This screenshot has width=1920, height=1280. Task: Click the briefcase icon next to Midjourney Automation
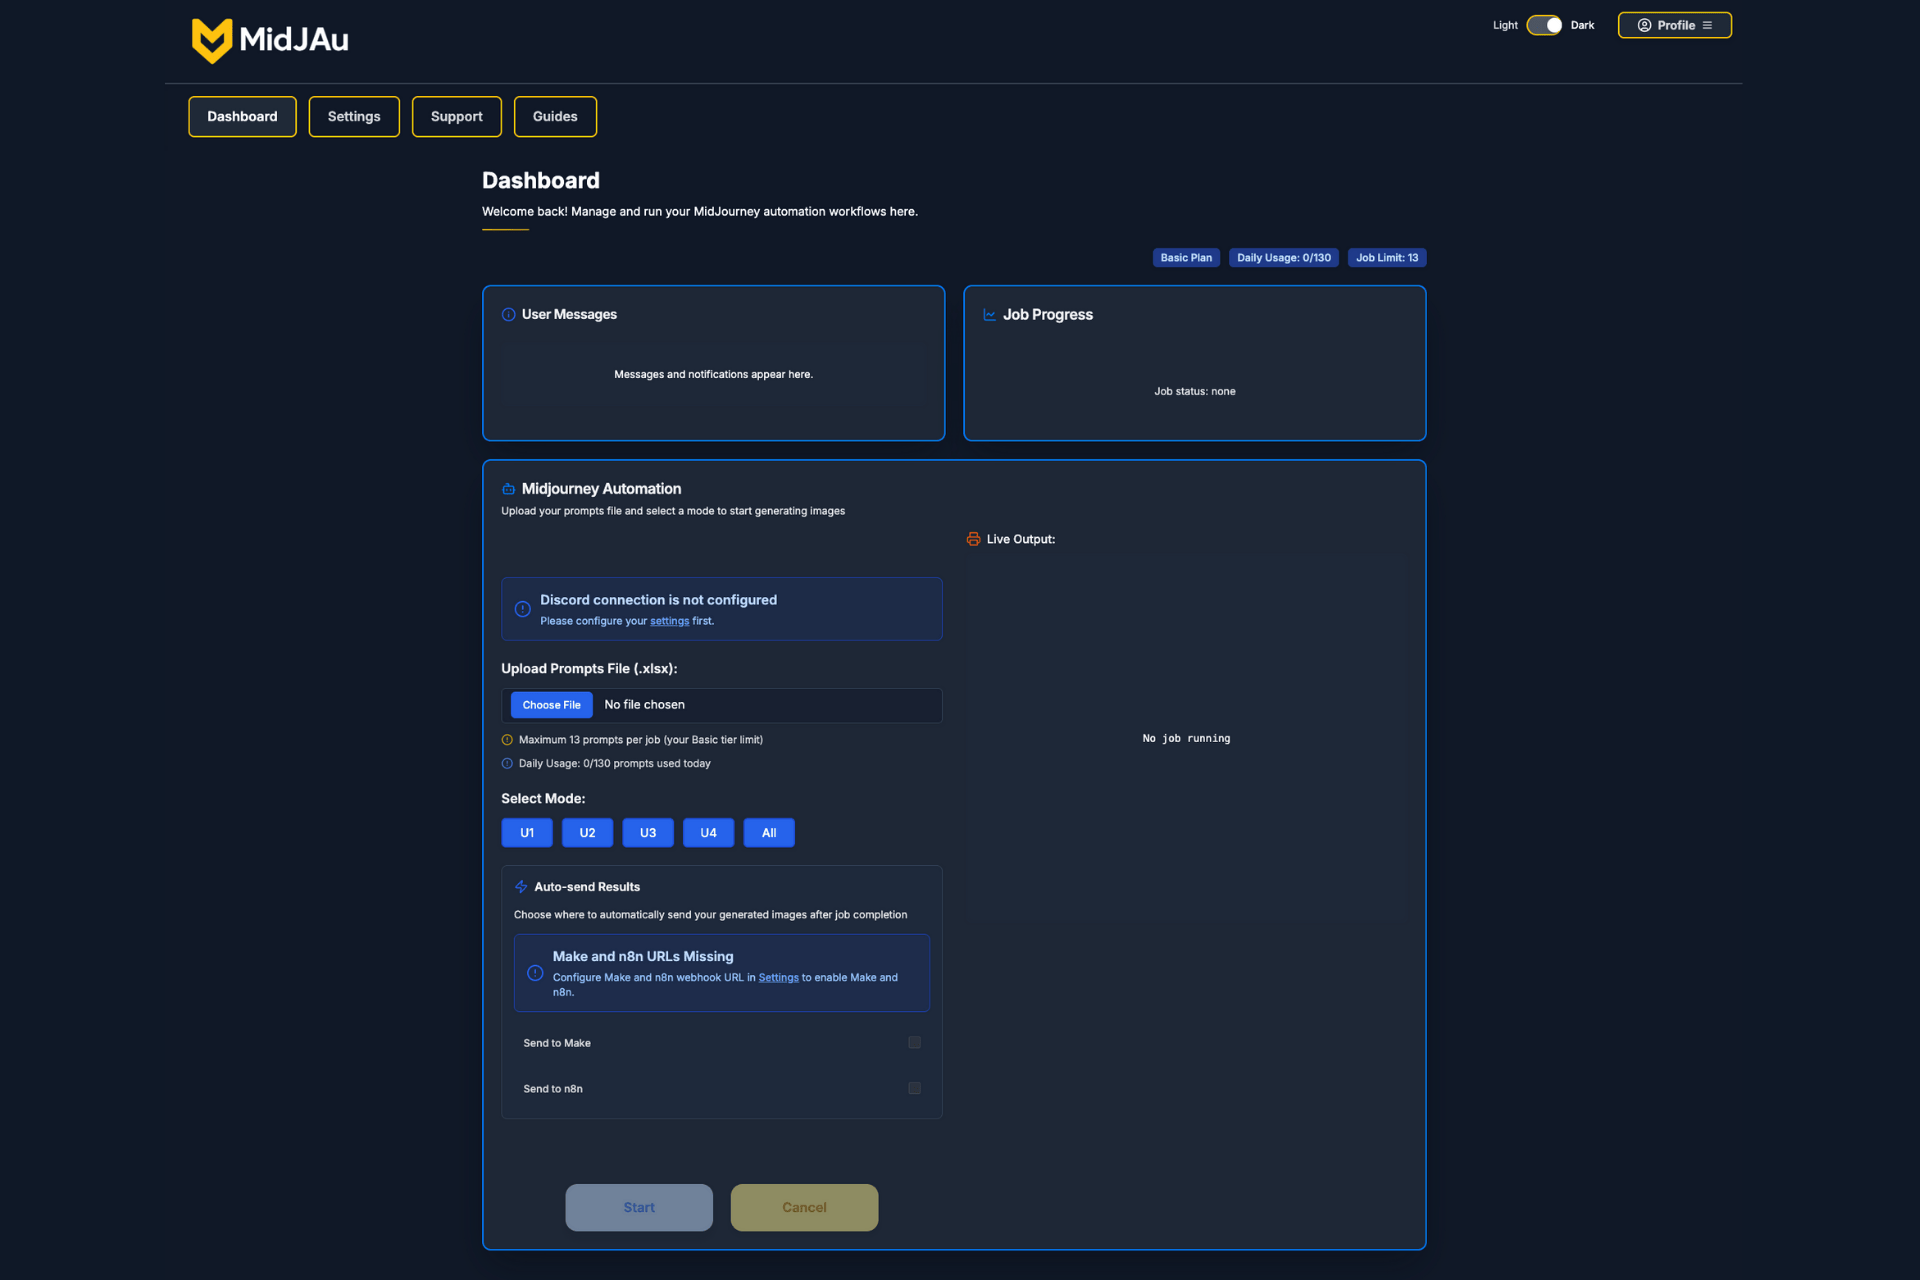(x=508, y=488)
